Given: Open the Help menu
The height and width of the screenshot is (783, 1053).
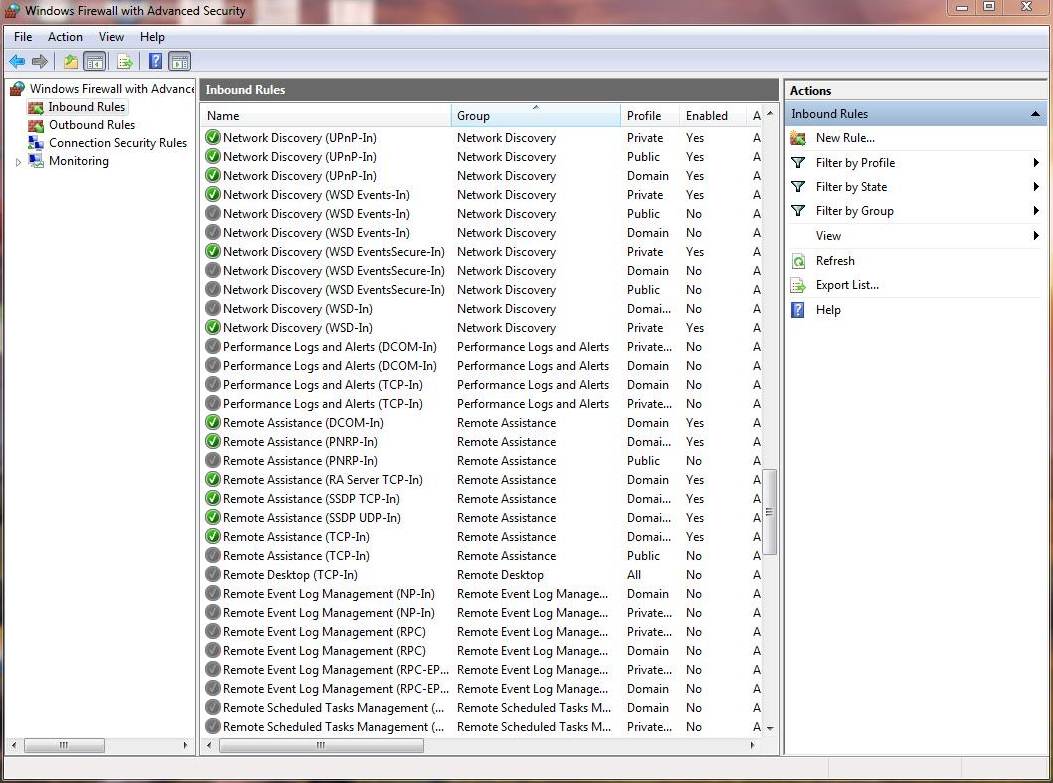Looking at the screenshot, I should [x=152, y=37].
